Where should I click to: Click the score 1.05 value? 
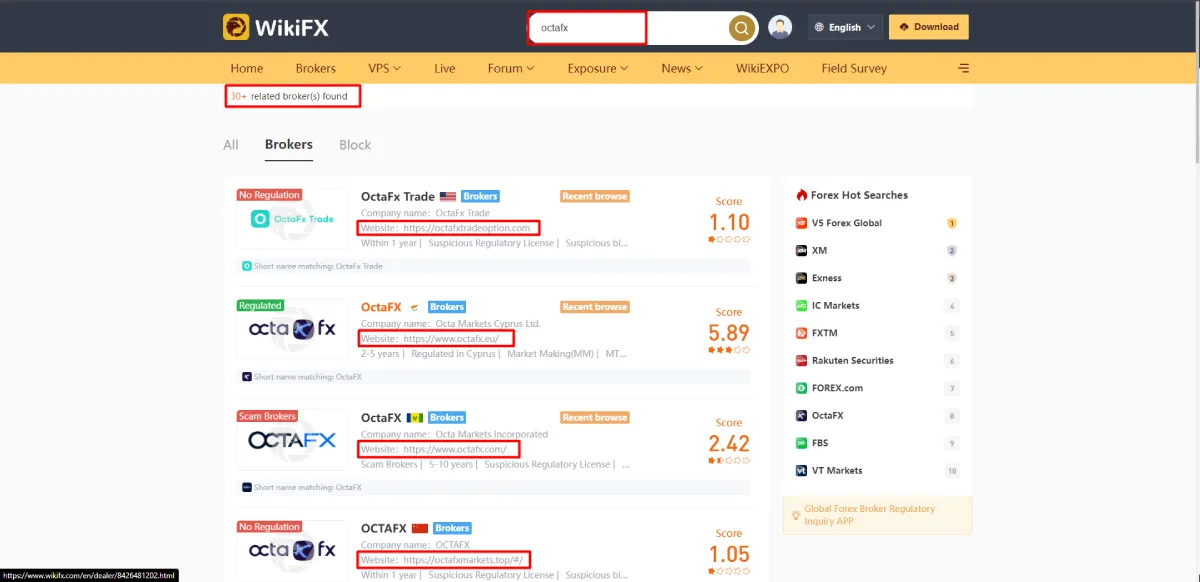pos(729,553)
